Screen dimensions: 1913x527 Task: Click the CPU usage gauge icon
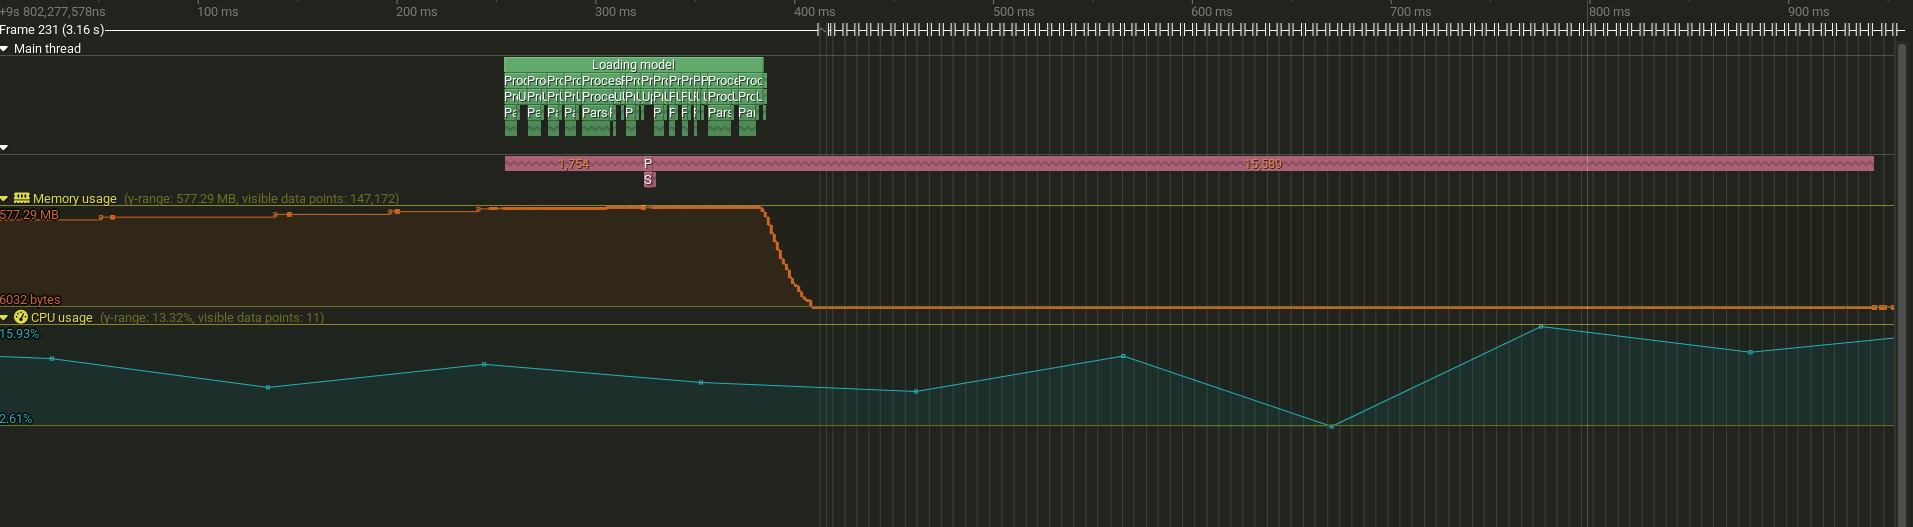(21, 317)
